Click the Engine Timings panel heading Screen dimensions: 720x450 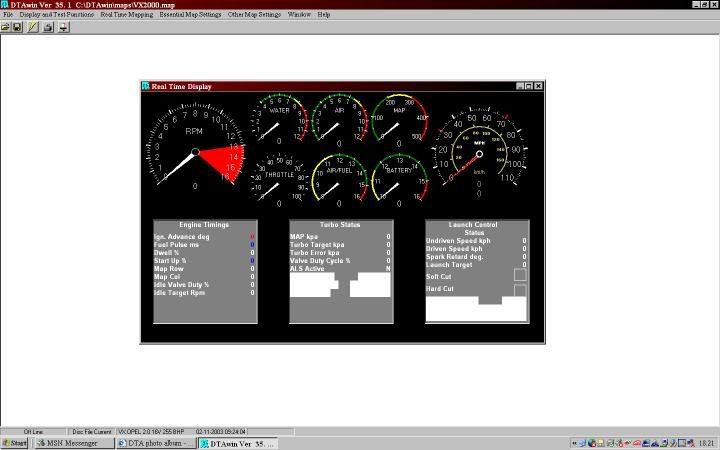tap(204, 225)
